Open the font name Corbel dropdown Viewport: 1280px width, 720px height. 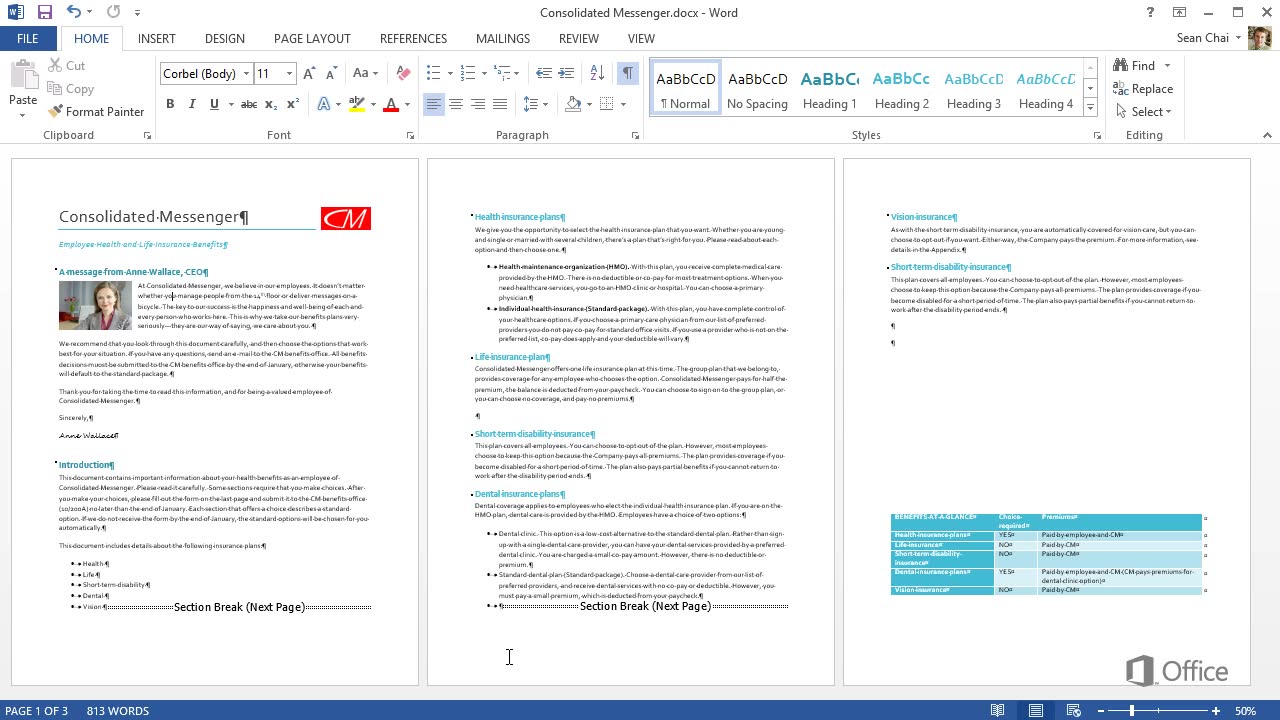click(245, 73)
